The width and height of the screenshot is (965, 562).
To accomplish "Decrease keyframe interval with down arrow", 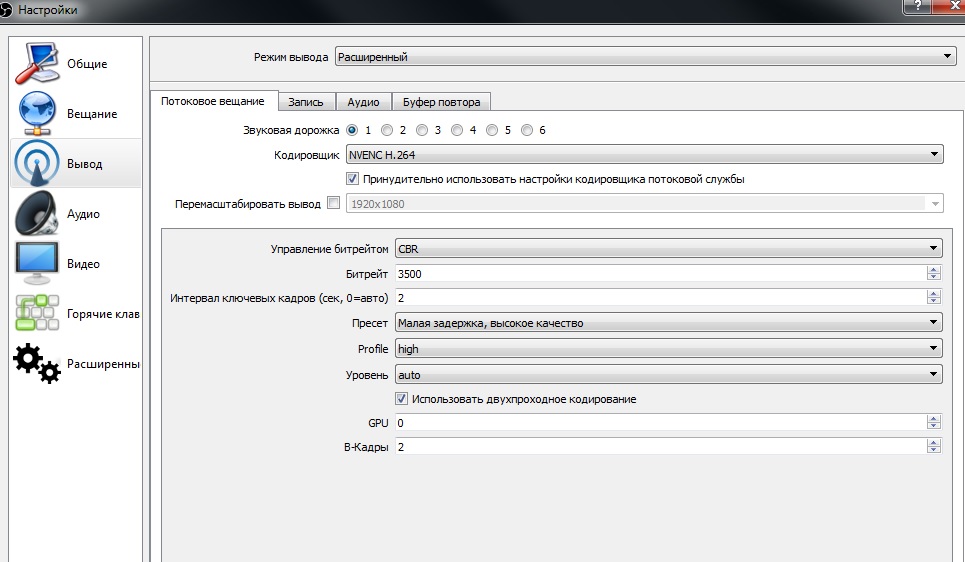I will (x=934, y=302).
